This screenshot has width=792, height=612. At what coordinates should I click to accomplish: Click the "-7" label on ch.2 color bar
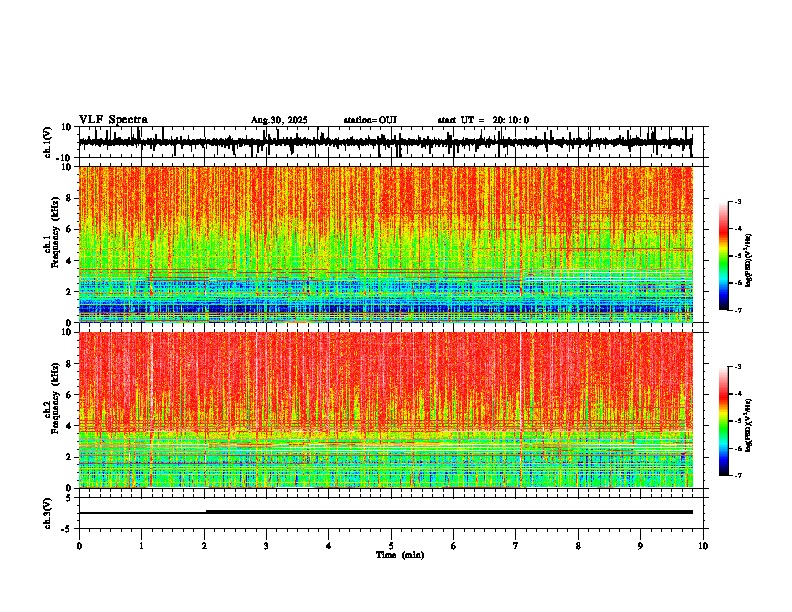[x=737, y=476]
